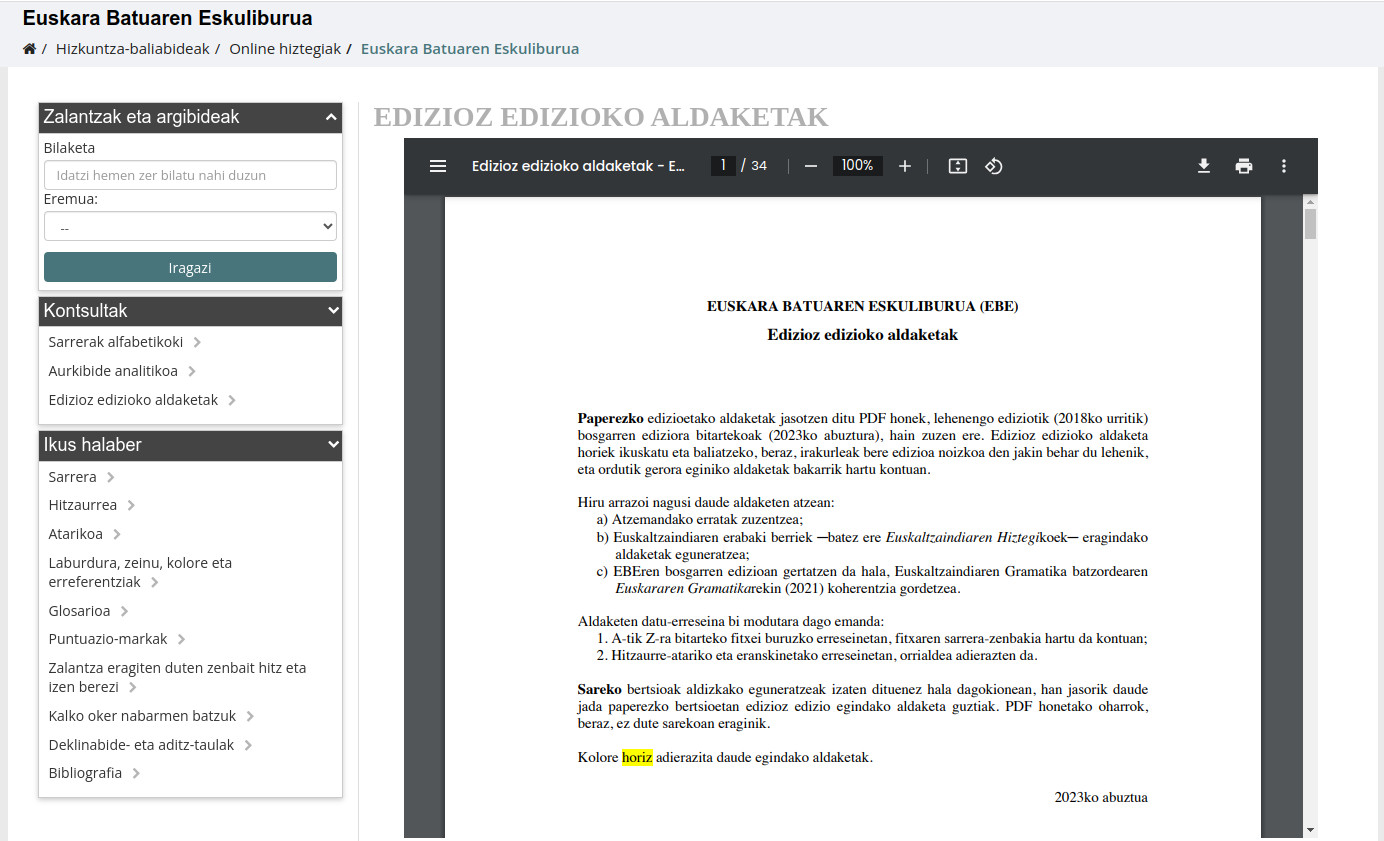Click the chevron beside Atarikoa
Screen dimensions: 1384x841
pyautogui.click(x=116, y=535)
